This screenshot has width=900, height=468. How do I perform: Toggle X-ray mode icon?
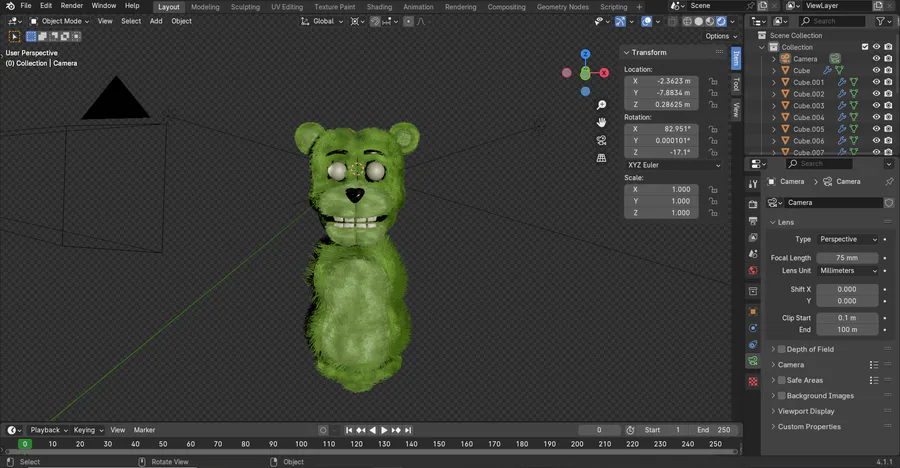(672, 21)
